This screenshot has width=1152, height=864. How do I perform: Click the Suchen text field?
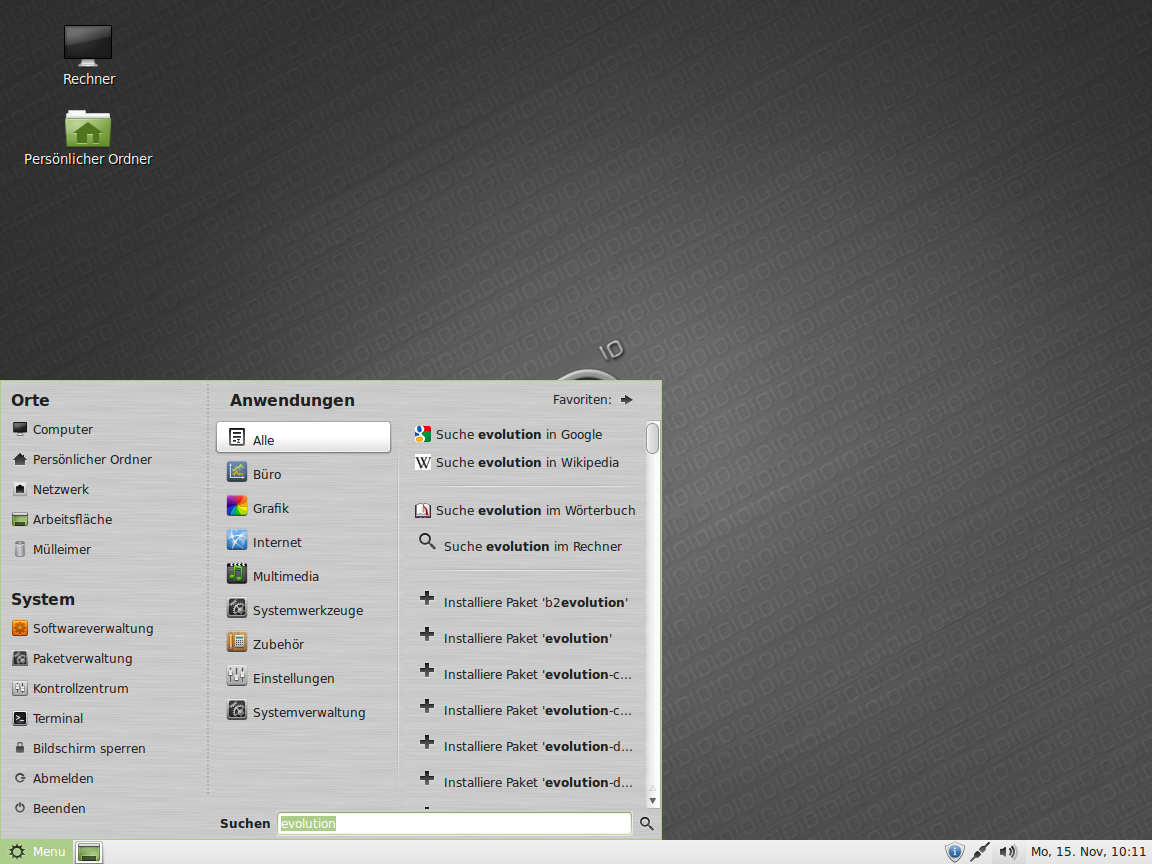point(454,823)
